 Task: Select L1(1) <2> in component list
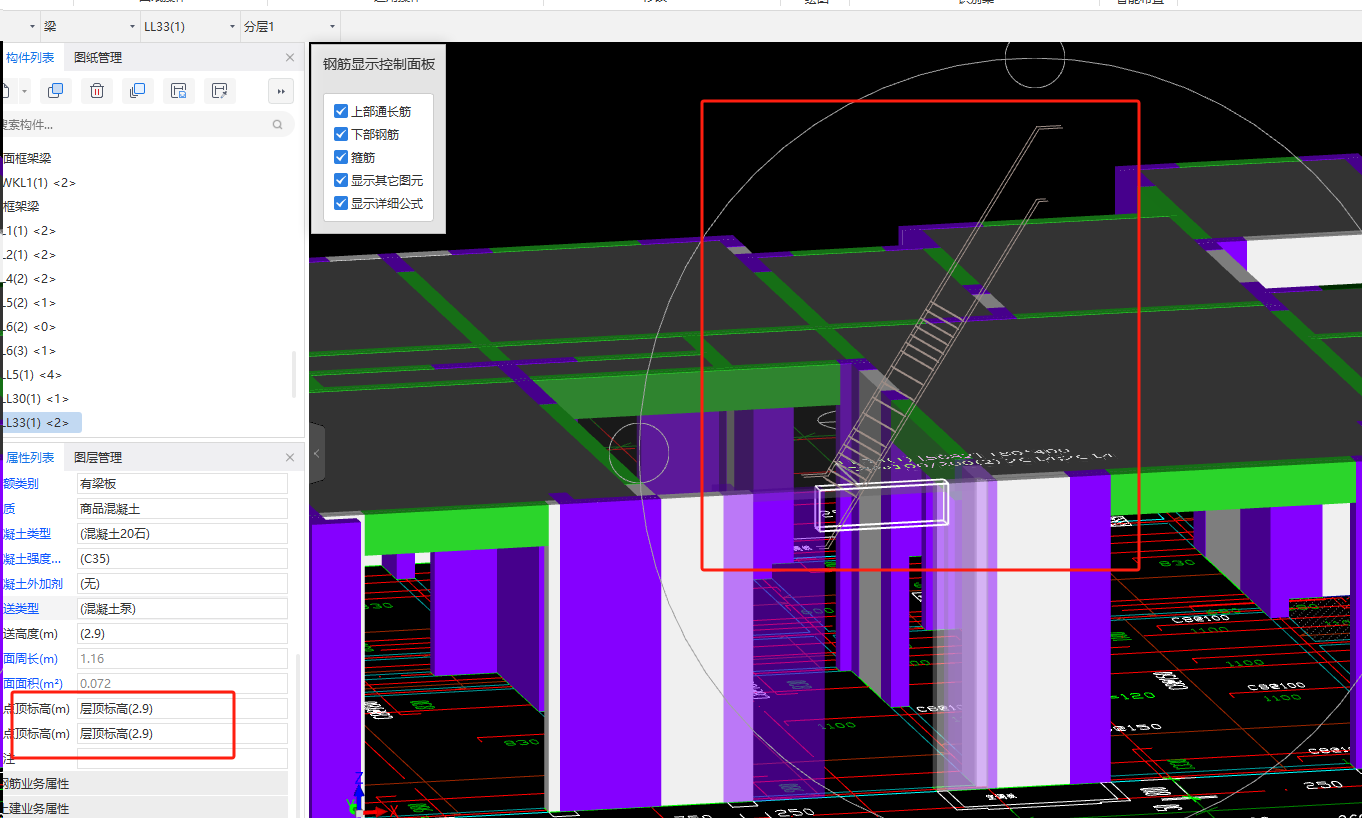(x=29, y=231)
